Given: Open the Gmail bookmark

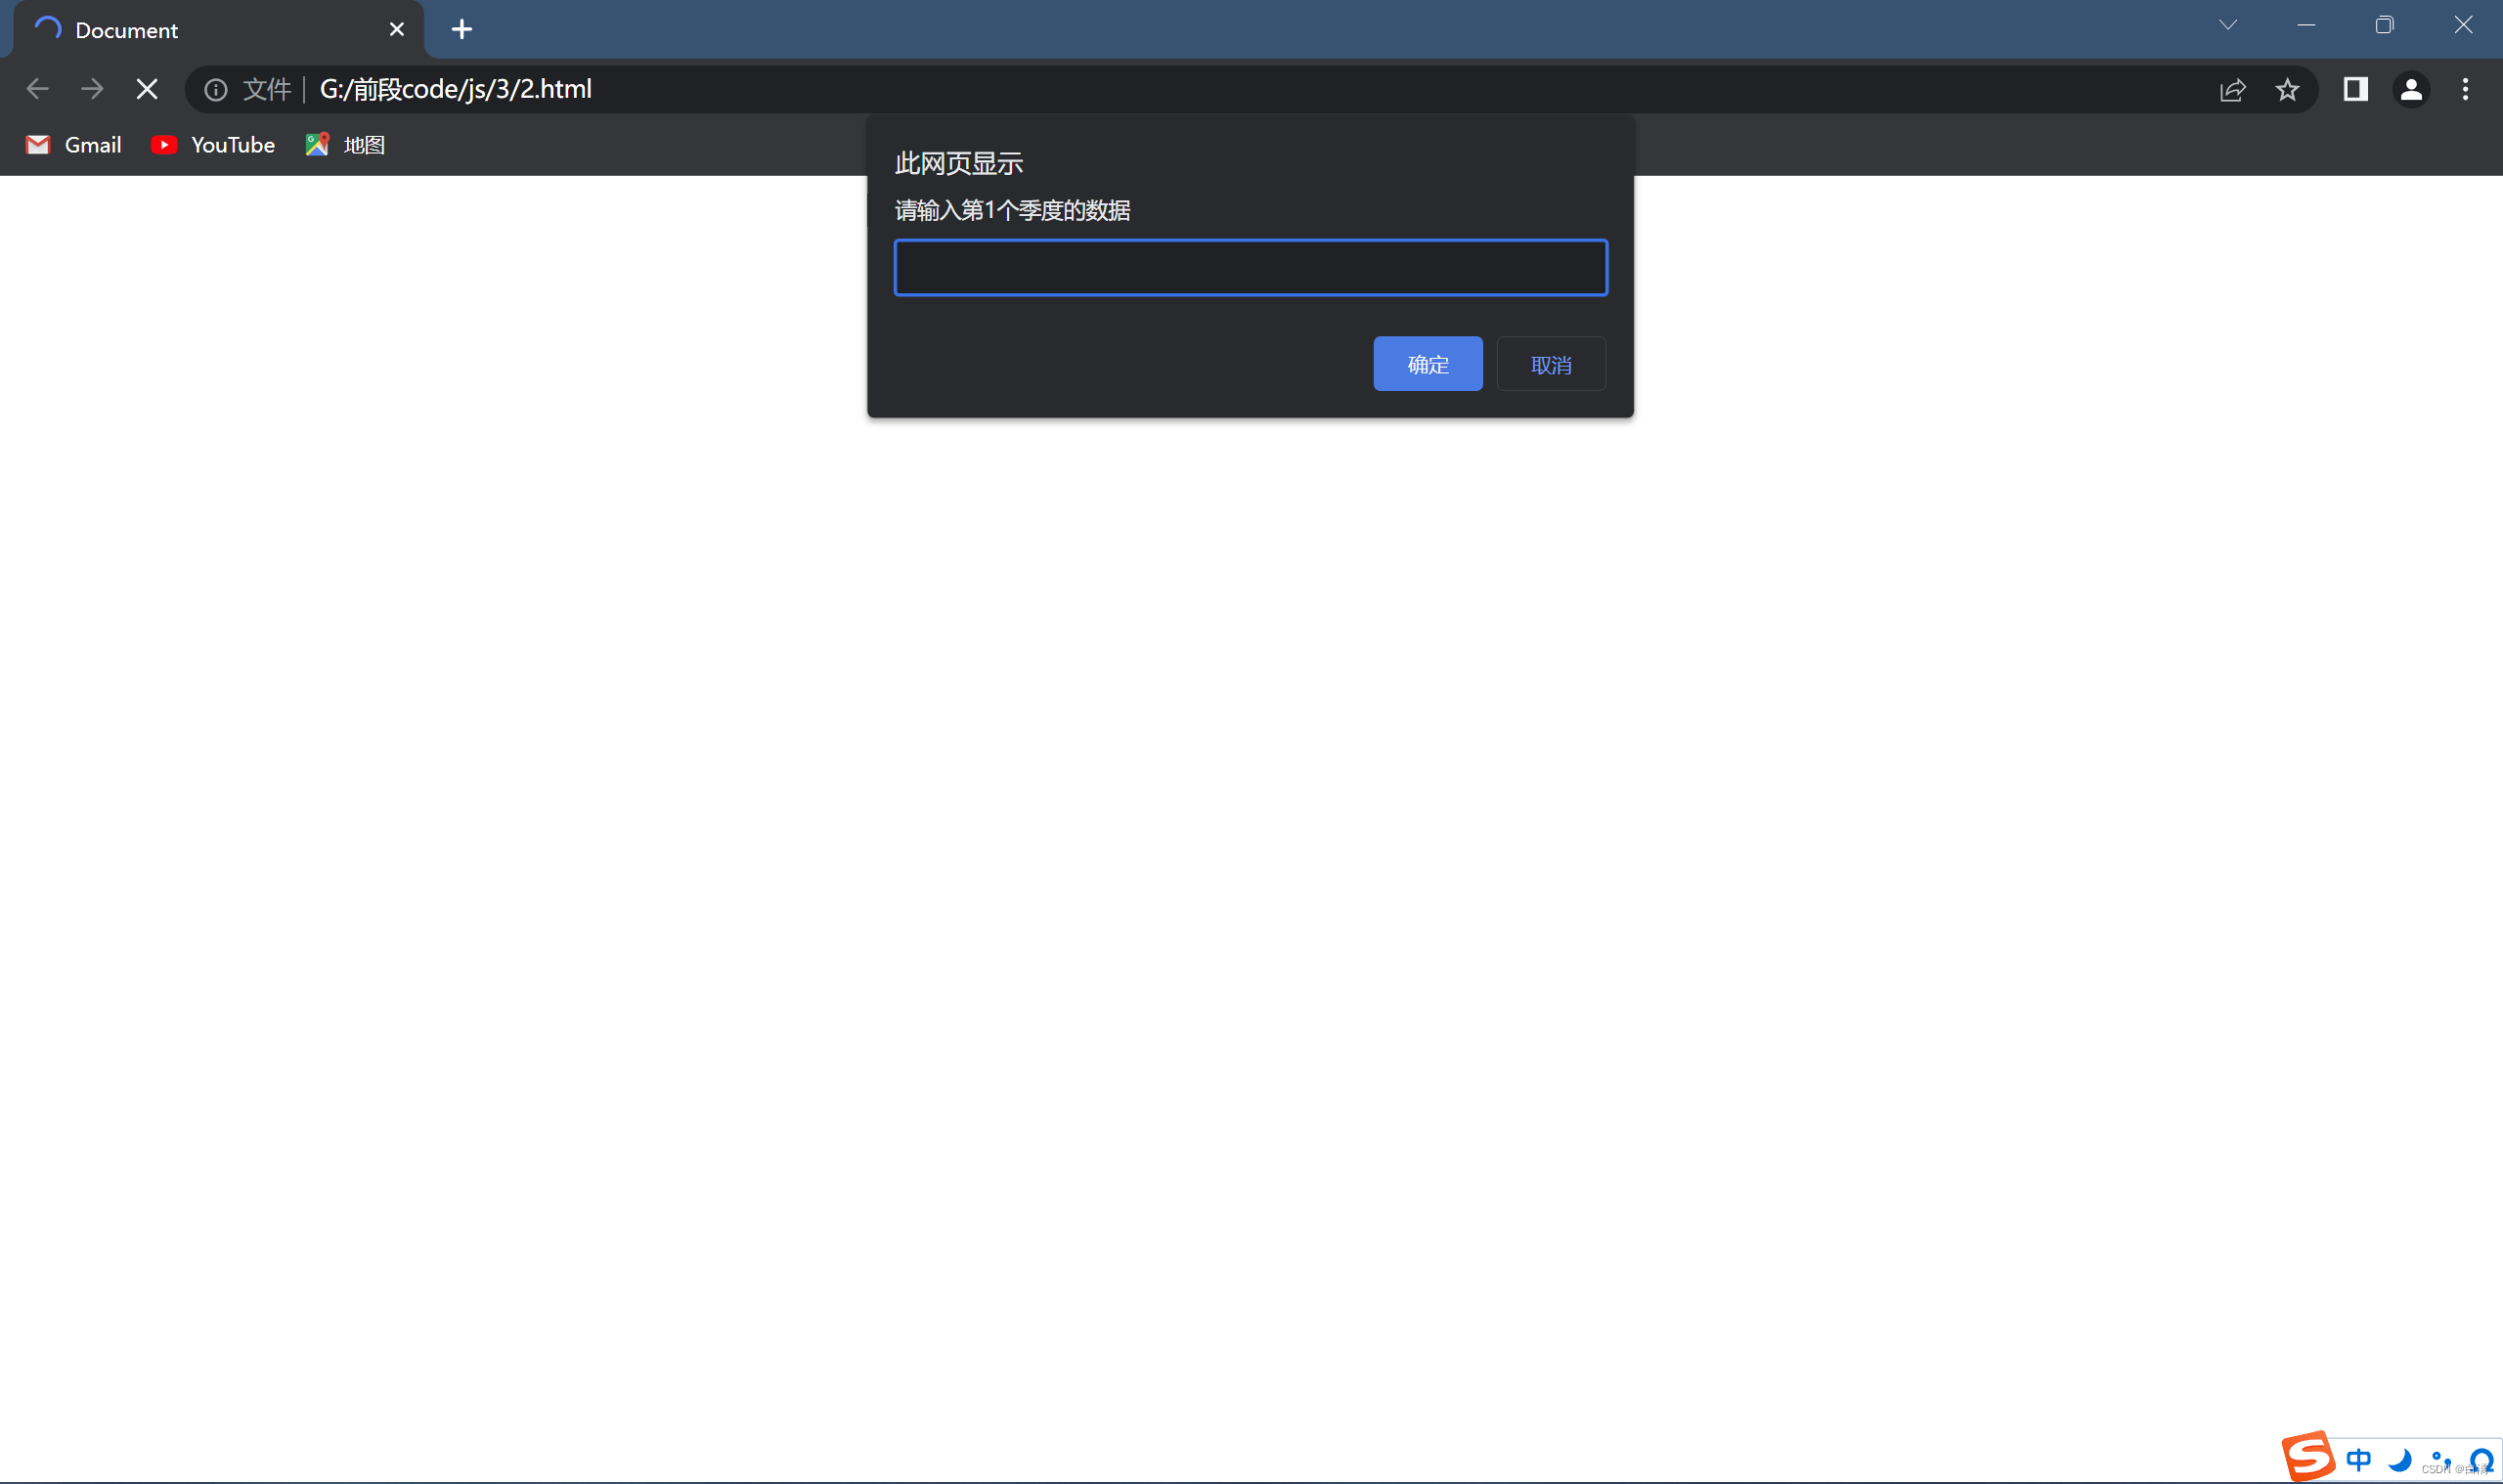Looking at the screenshot, I should (74, 145).
